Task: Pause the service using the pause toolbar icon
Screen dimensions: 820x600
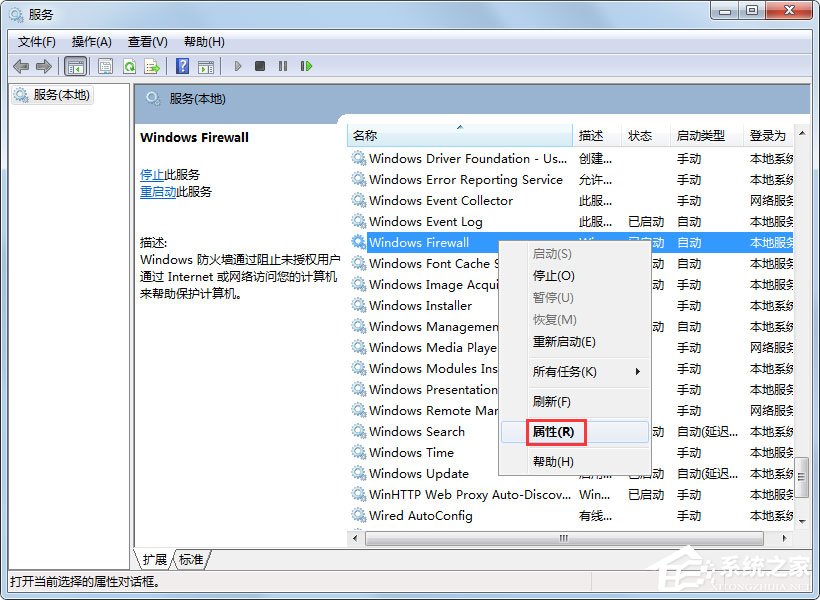Action: click(x=281, y=66)
